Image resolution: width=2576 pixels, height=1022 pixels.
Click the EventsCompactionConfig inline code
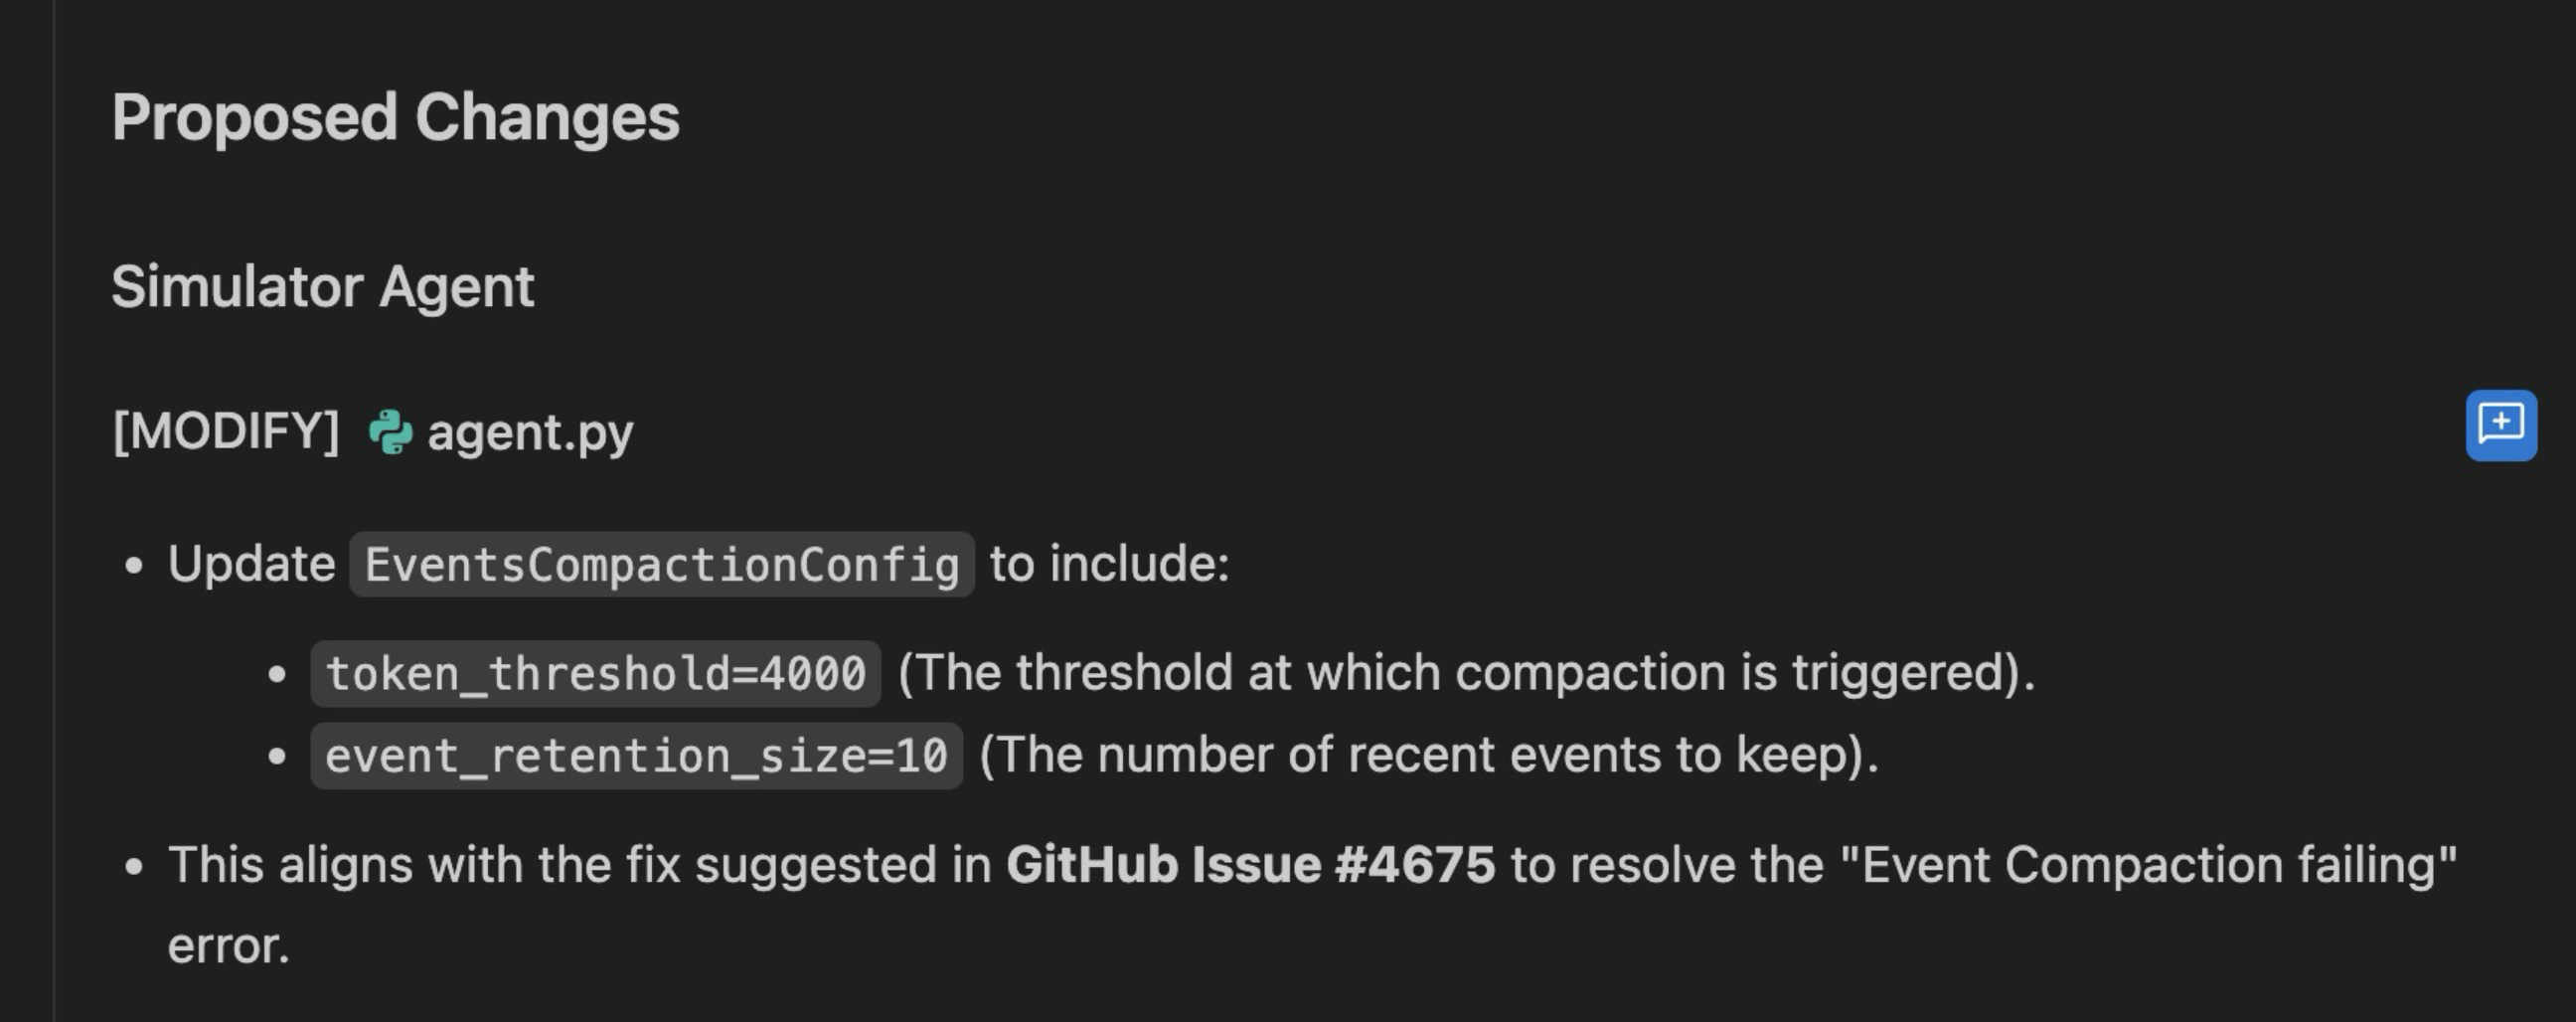point(661,565)
